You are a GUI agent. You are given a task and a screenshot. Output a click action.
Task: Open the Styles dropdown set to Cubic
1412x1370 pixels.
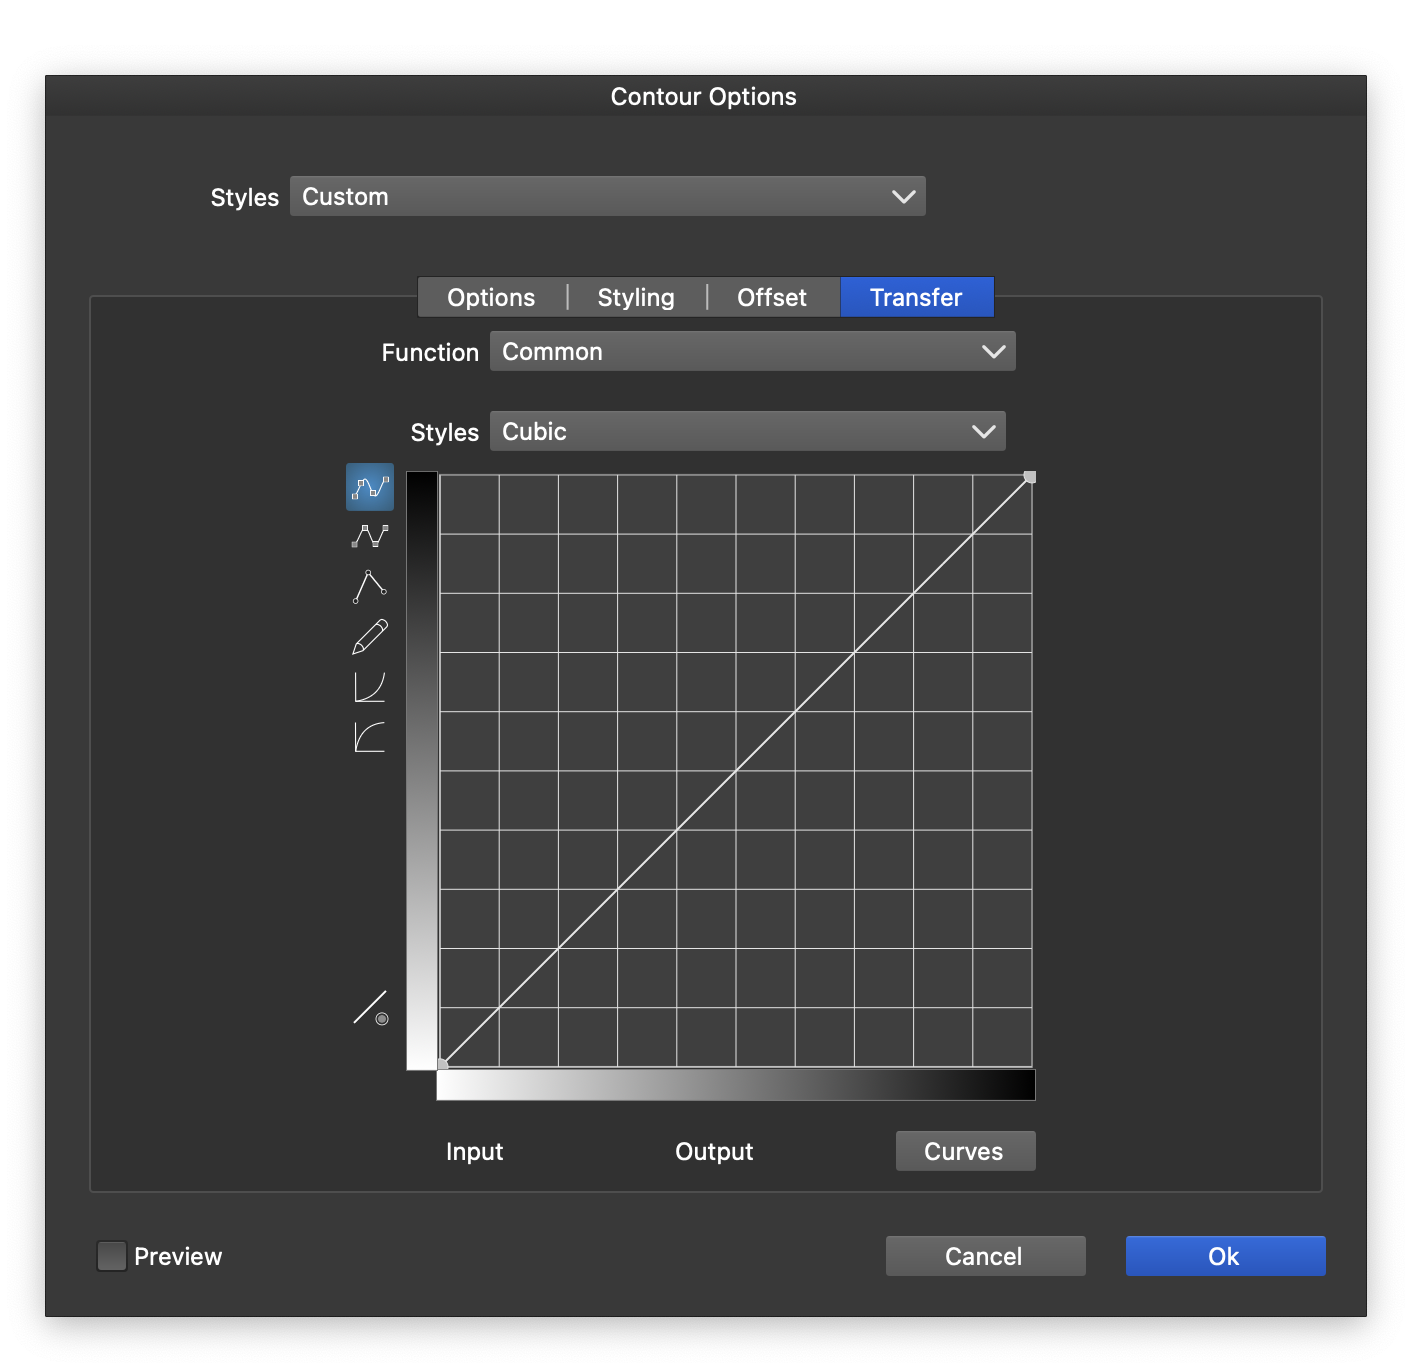click(x=747, y=432)
